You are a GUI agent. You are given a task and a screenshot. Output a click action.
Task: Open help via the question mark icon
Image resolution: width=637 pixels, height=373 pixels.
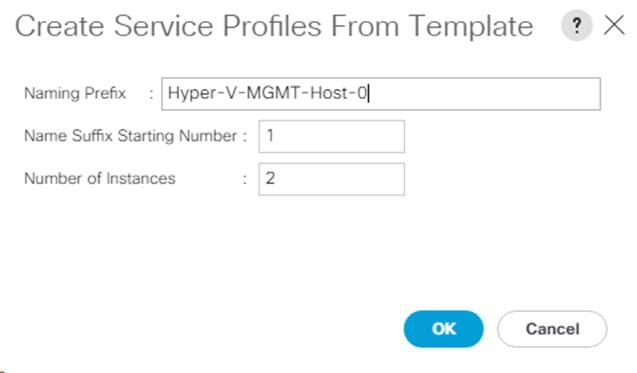click(576, 26)
